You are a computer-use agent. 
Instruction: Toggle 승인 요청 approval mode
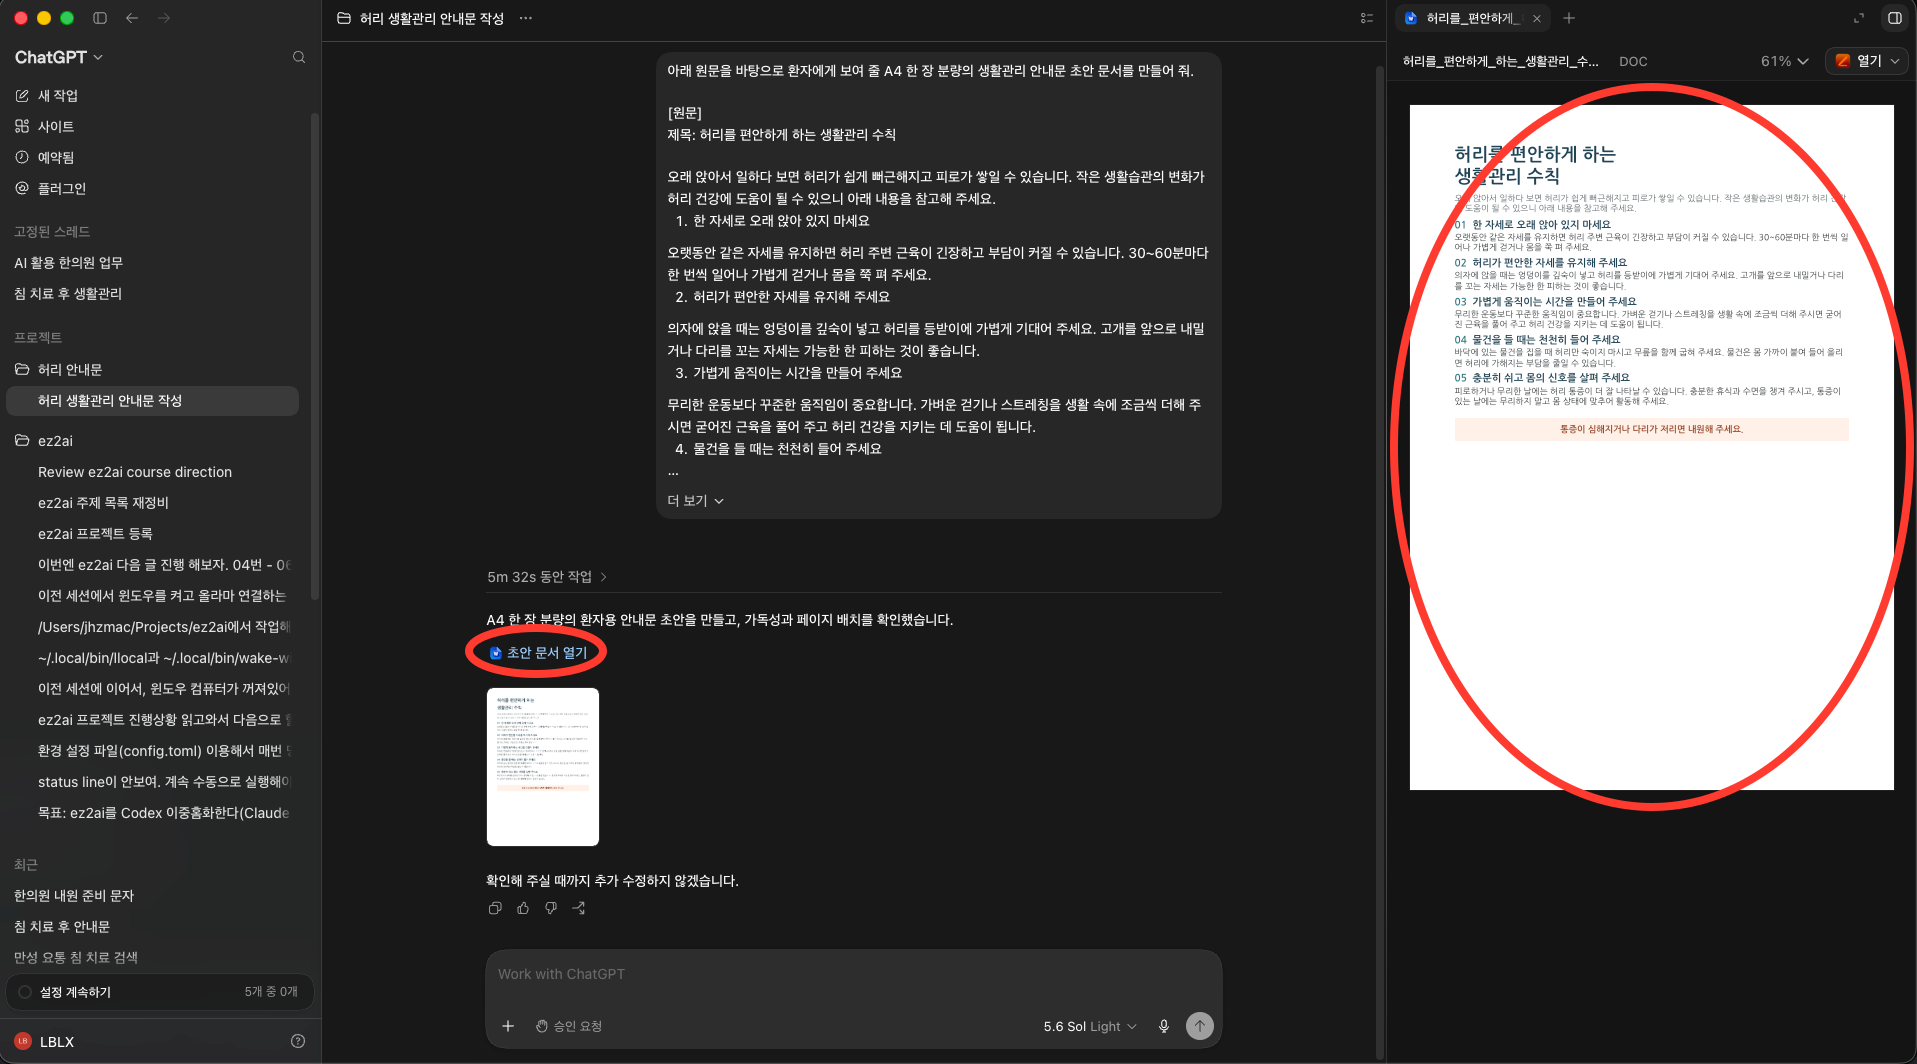click(569, 1026)
